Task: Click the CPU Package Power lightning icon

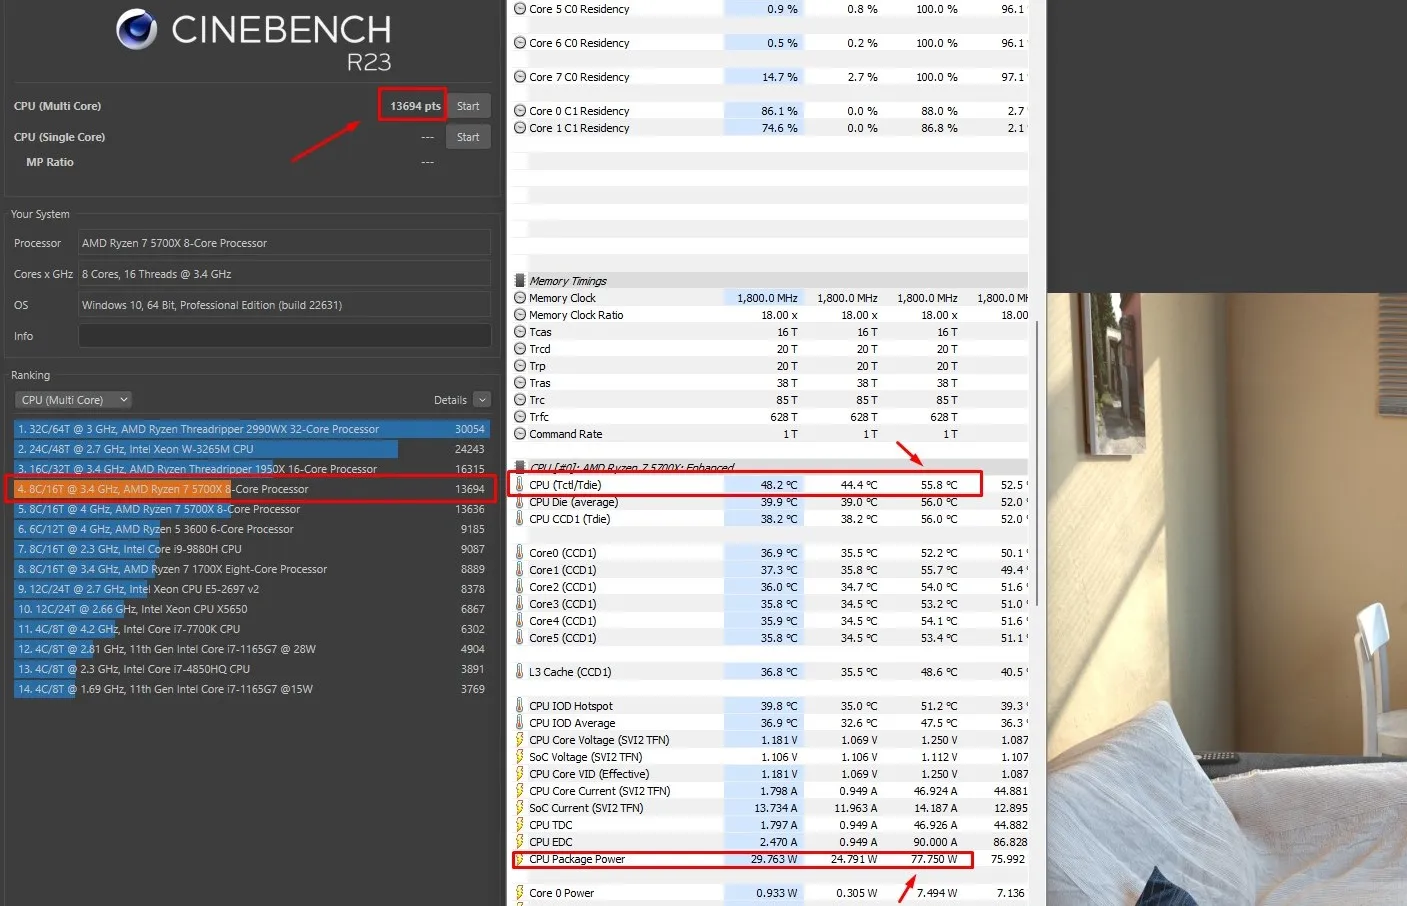Action: coord(520,859)
